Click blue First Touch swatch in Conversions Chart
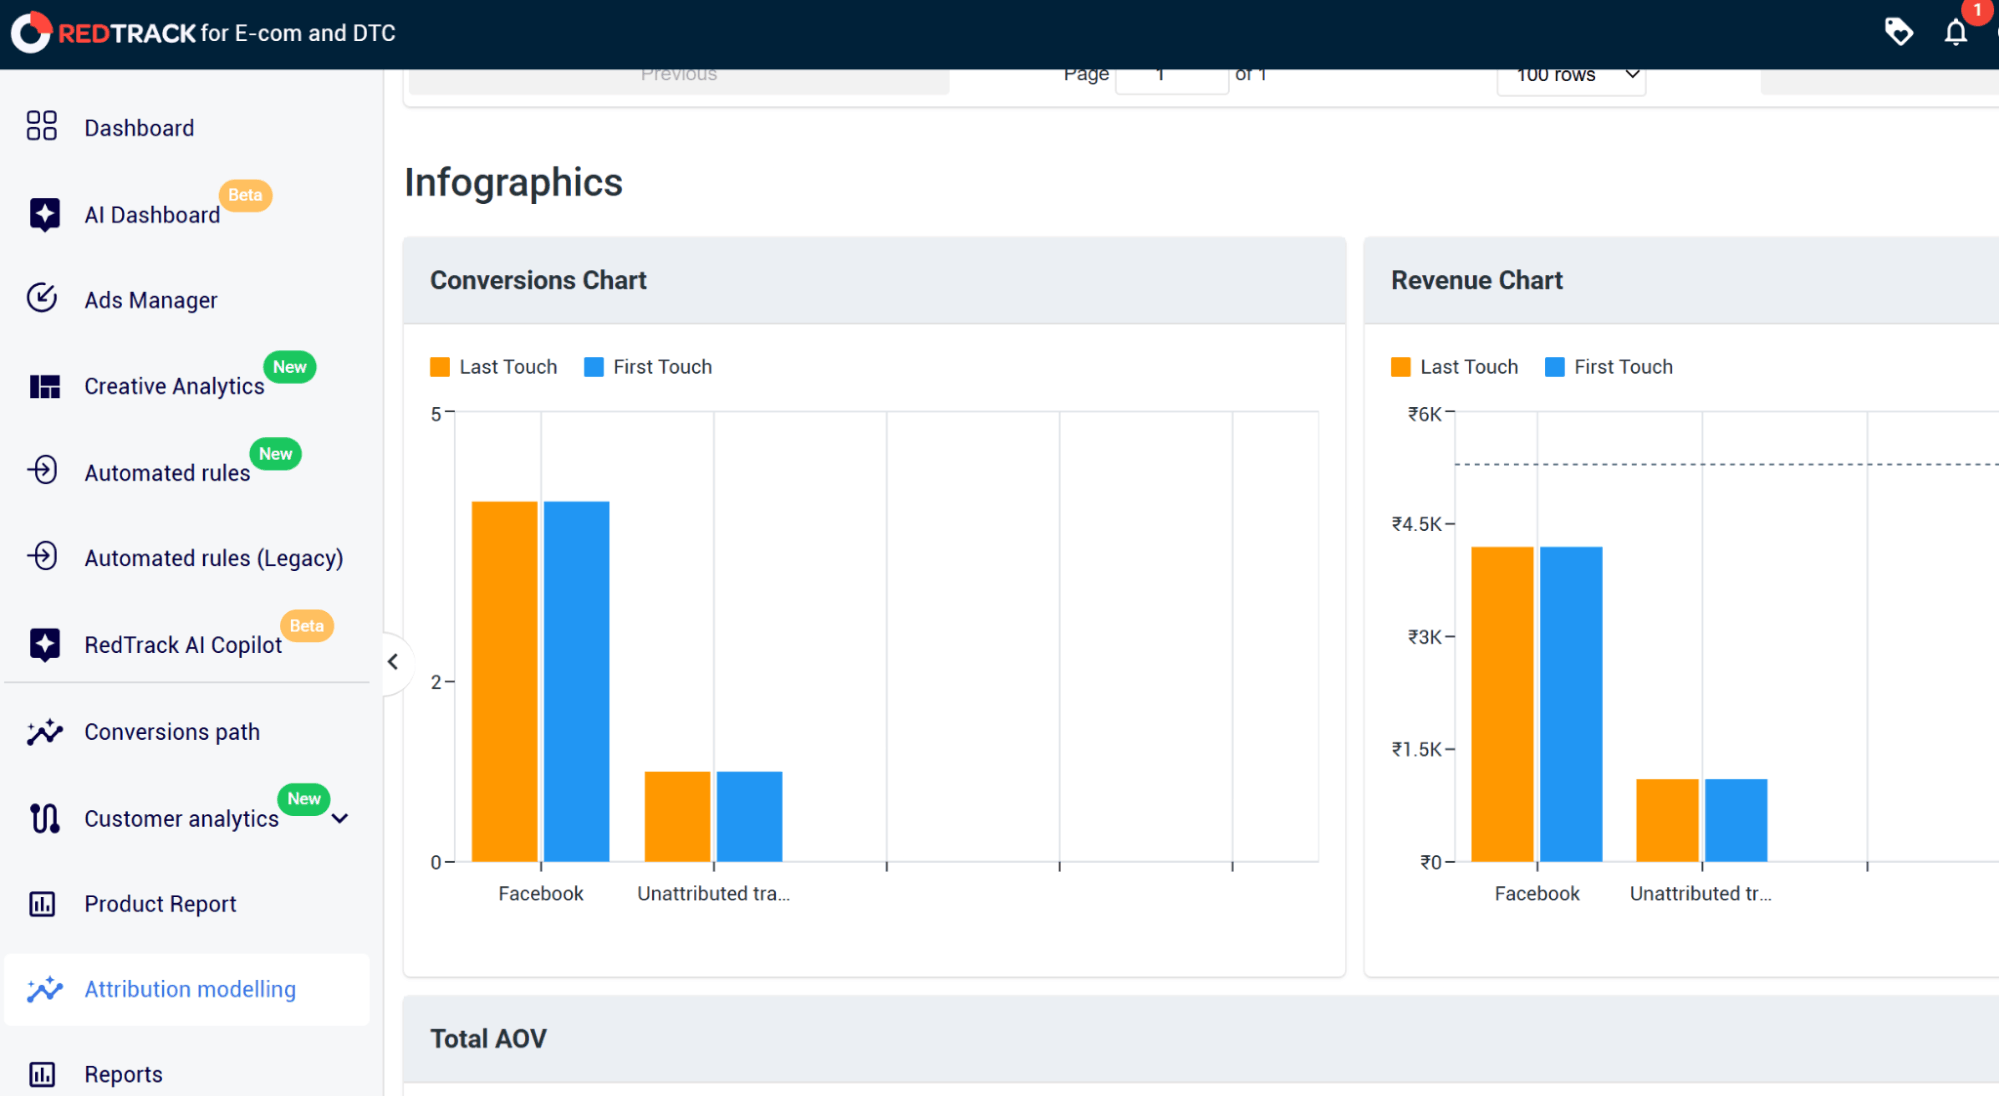The height and width of the screenshot is (1097, 1999). [594, 367]
